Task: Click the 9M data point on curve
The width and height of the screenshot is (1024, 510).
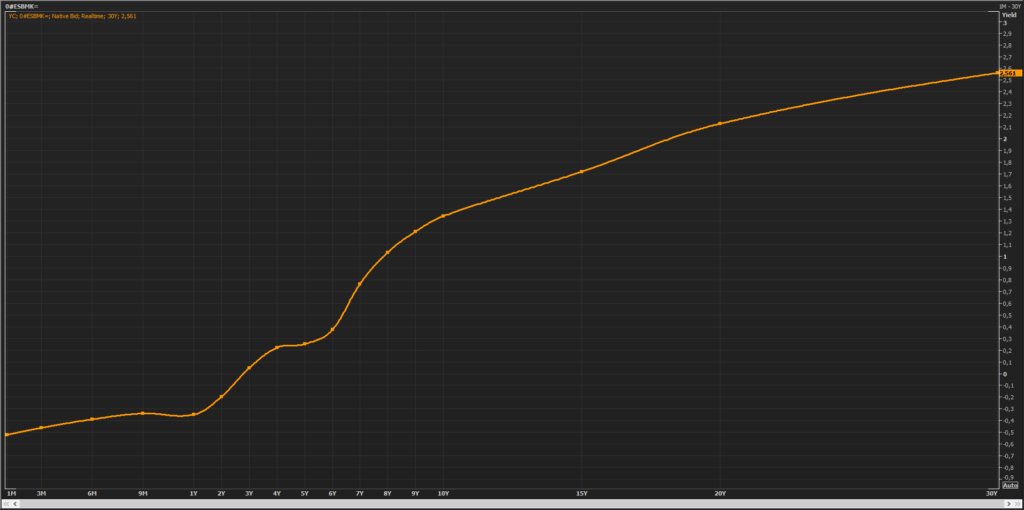Action: pyautogui.click(x=143, y=413)
